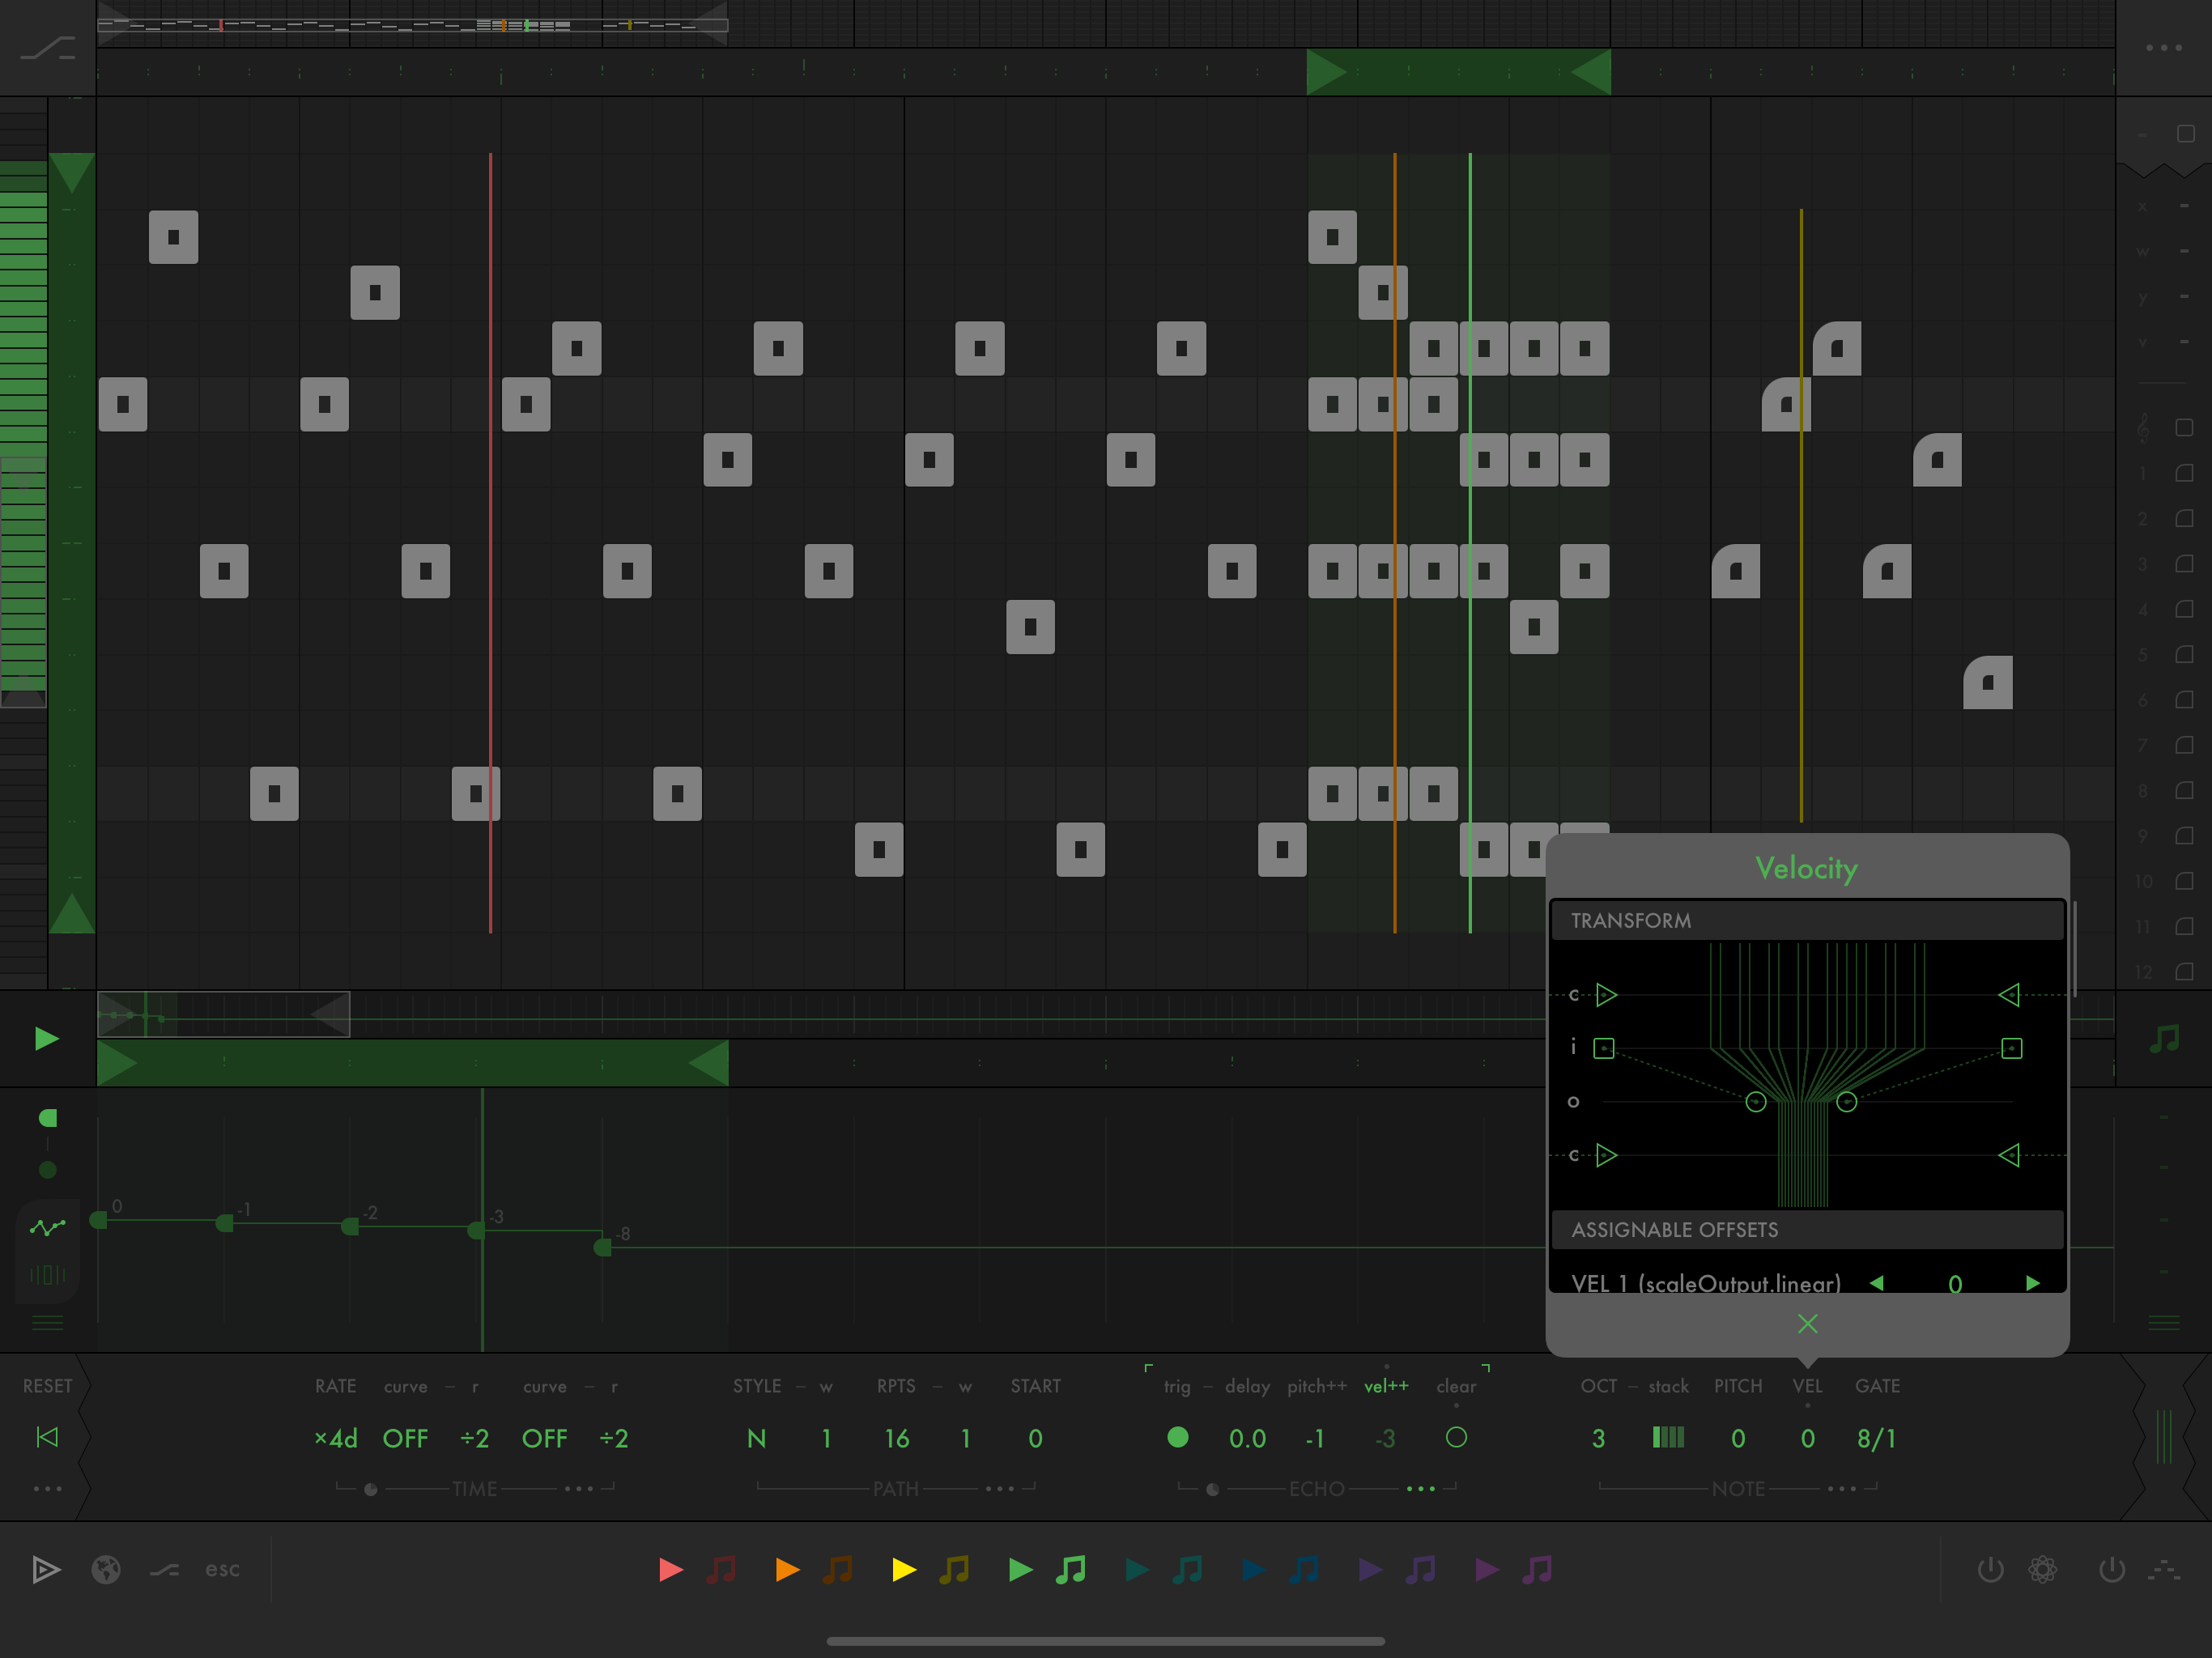Screen dimensions: 2212x1658
Task: Open the three-dots menu at top right
Action: pos(2163,47)
